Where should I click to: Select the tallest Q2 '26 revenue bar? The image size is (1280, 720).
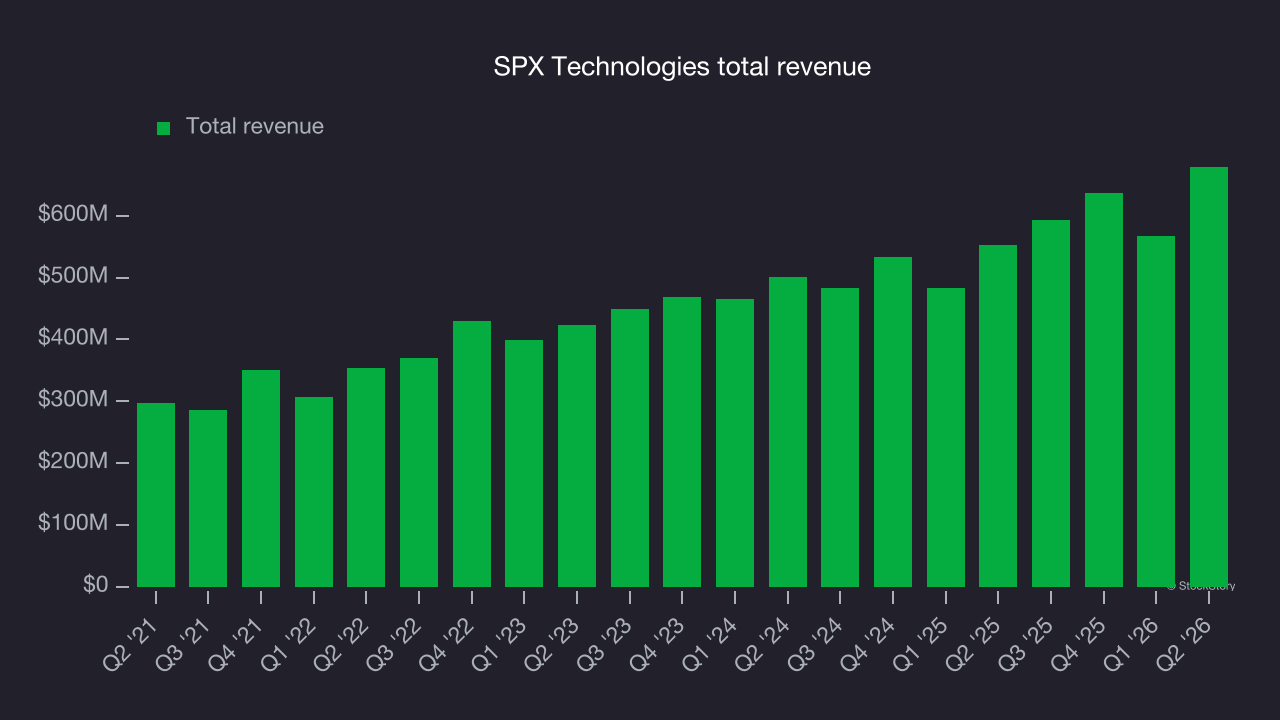[1209, 377]
